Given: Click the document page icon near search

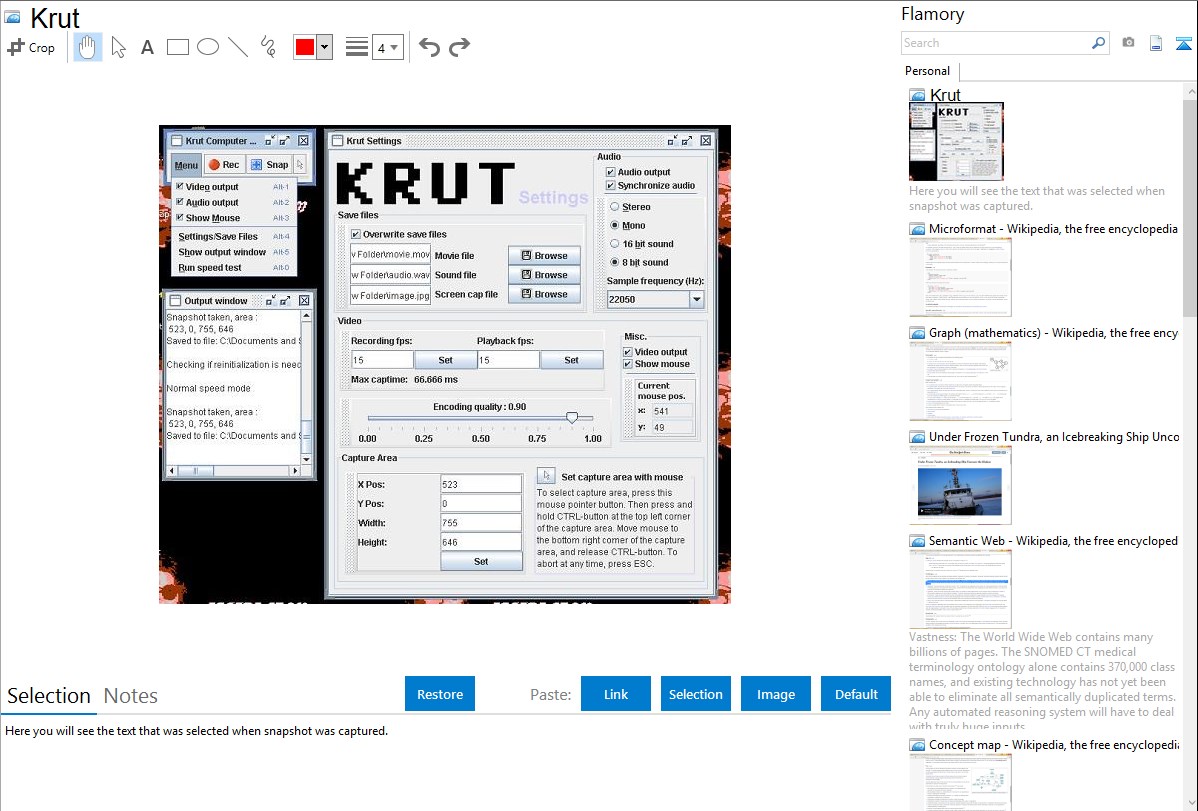Looking at the screenshot, I should [x=1156, y=44].
